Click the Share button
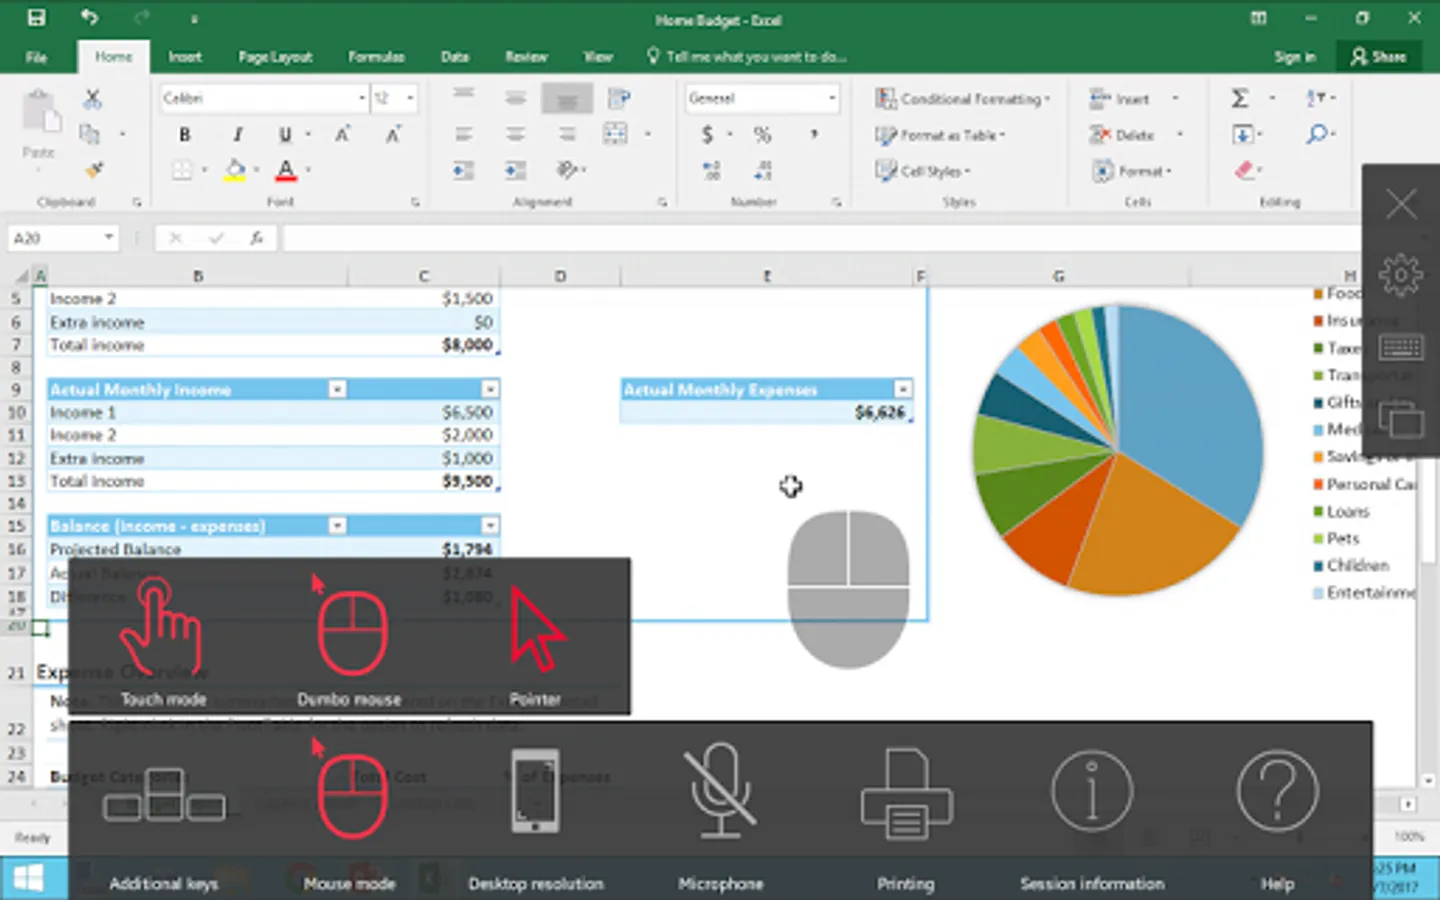The width and height of the screenshot is (1440, 900). click(x=1378, y=57)
